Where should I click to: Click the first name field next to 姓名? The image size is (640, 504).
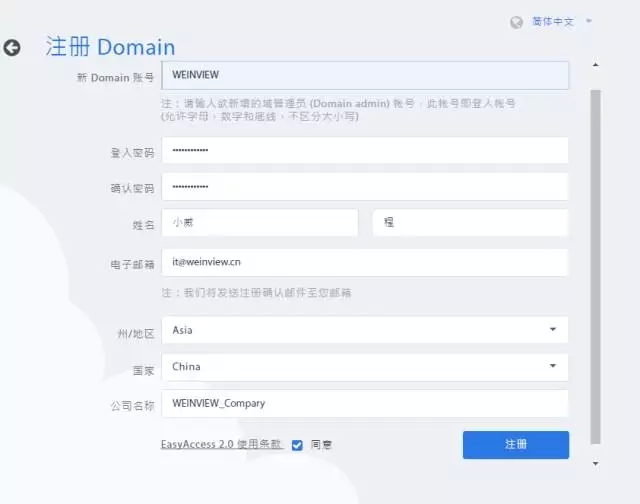click(260, 222)
